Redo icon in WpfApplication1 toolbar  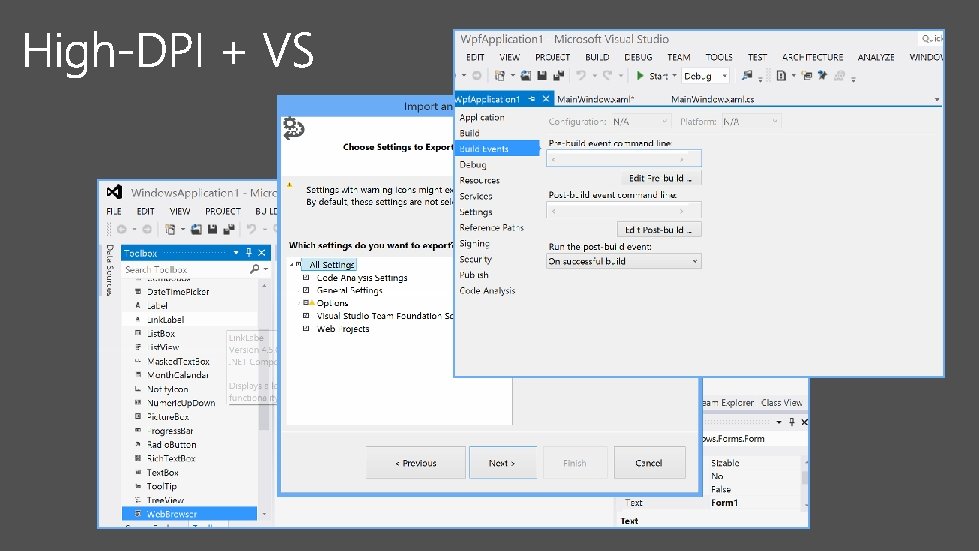coord(608,76)
